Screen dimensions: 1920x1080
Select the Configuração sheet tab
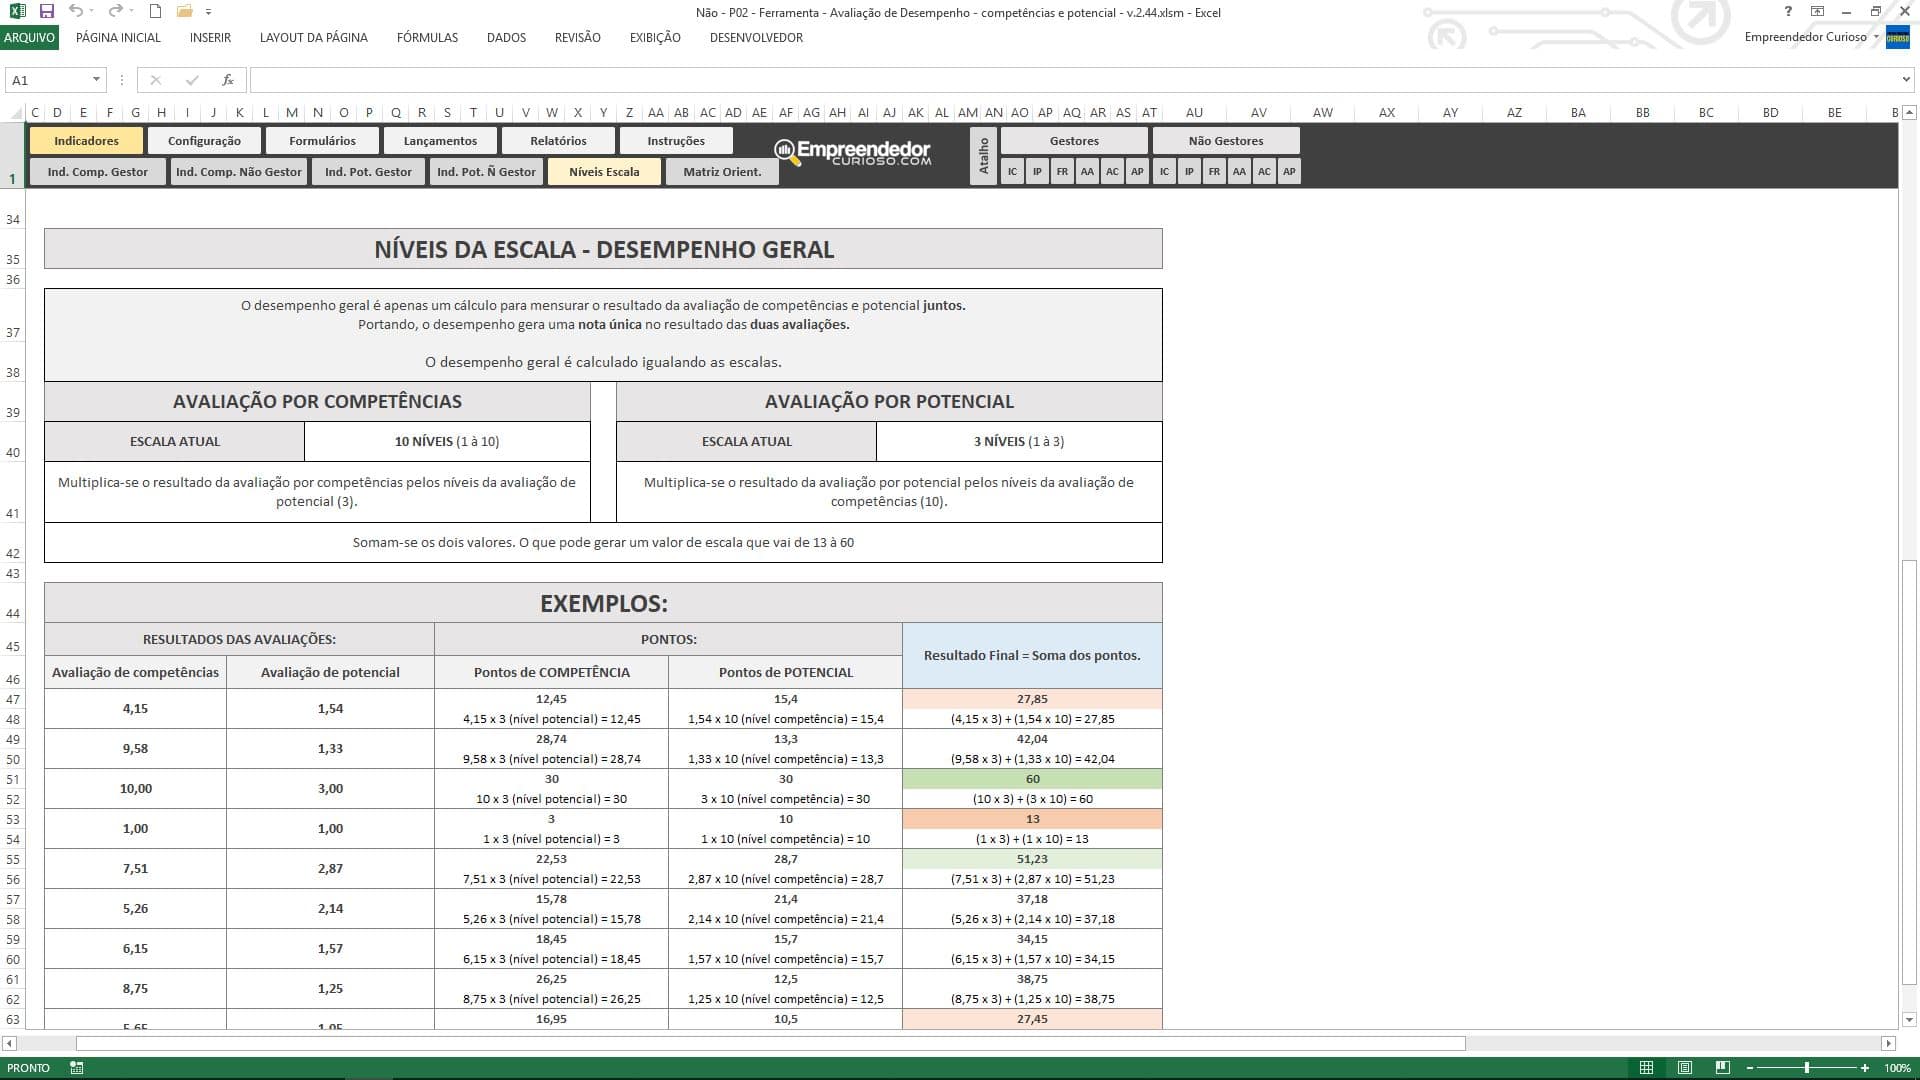pos(204,140)
